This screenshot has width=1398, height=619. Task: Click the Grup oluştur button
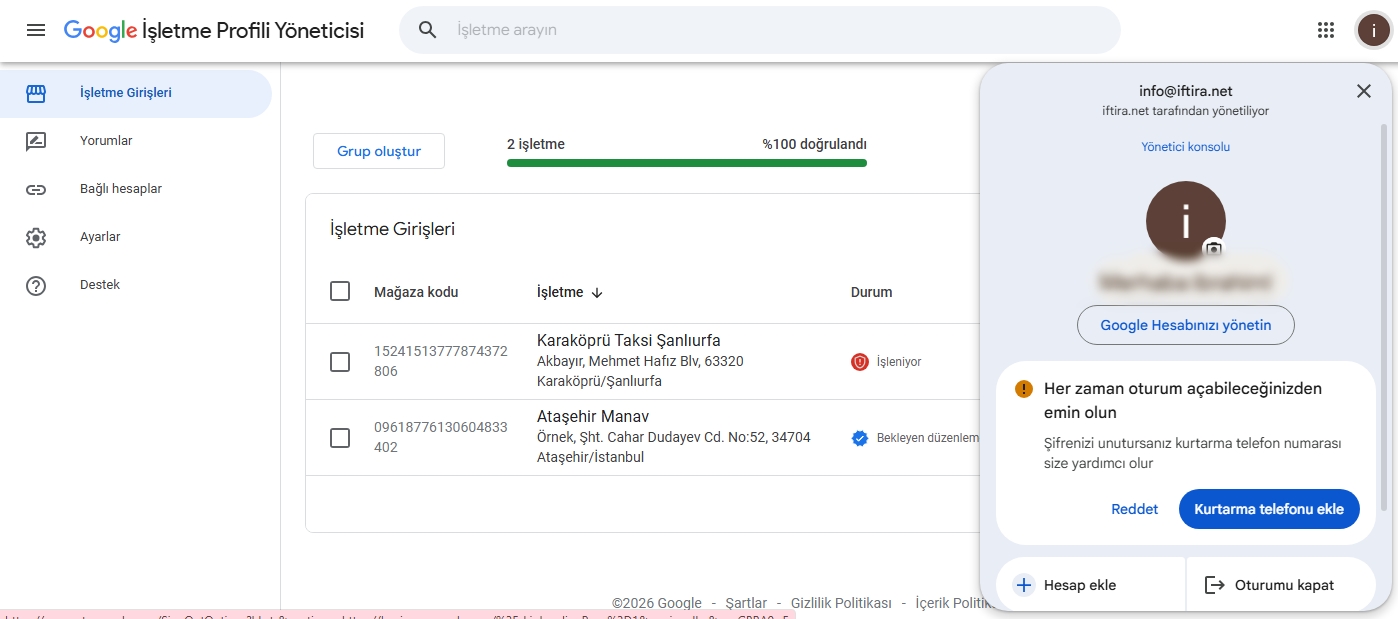pyautogui.click(x=379, y=151)
